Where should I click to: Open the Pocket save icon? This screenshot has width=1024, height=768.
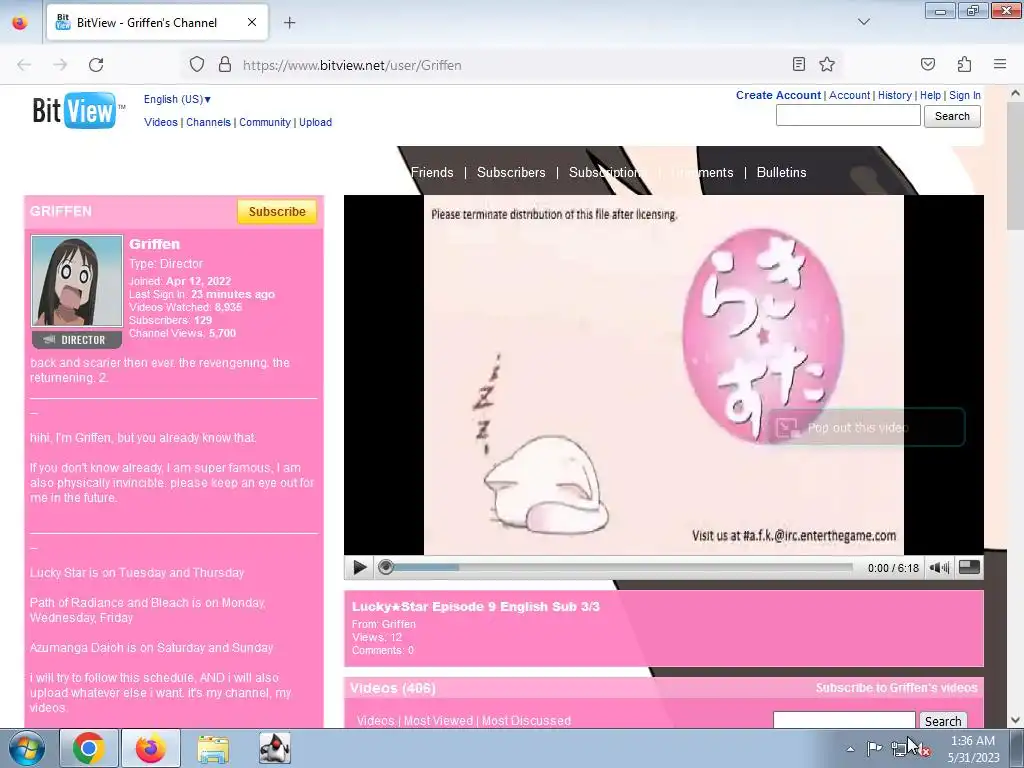[x=927, y=65]
